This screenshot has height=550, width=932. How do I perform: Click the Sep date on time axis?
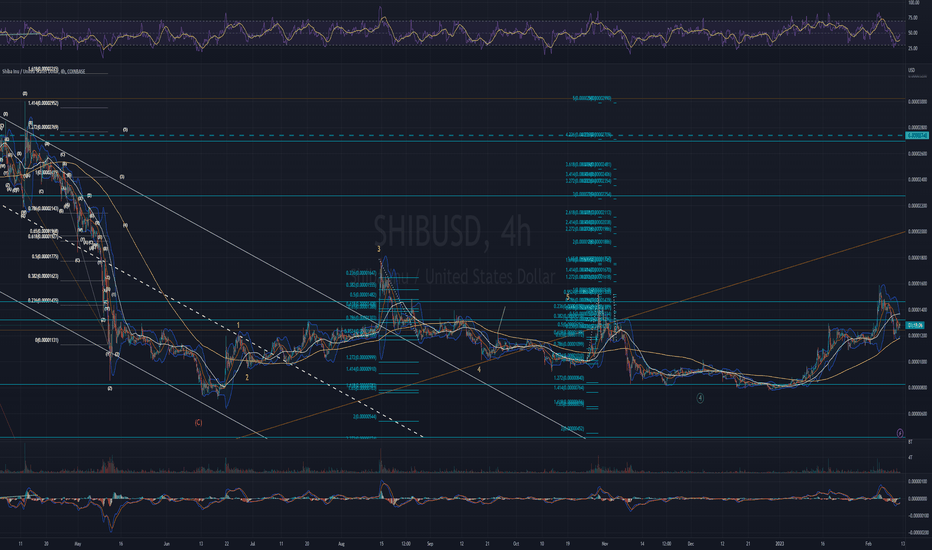coord(430,543)
